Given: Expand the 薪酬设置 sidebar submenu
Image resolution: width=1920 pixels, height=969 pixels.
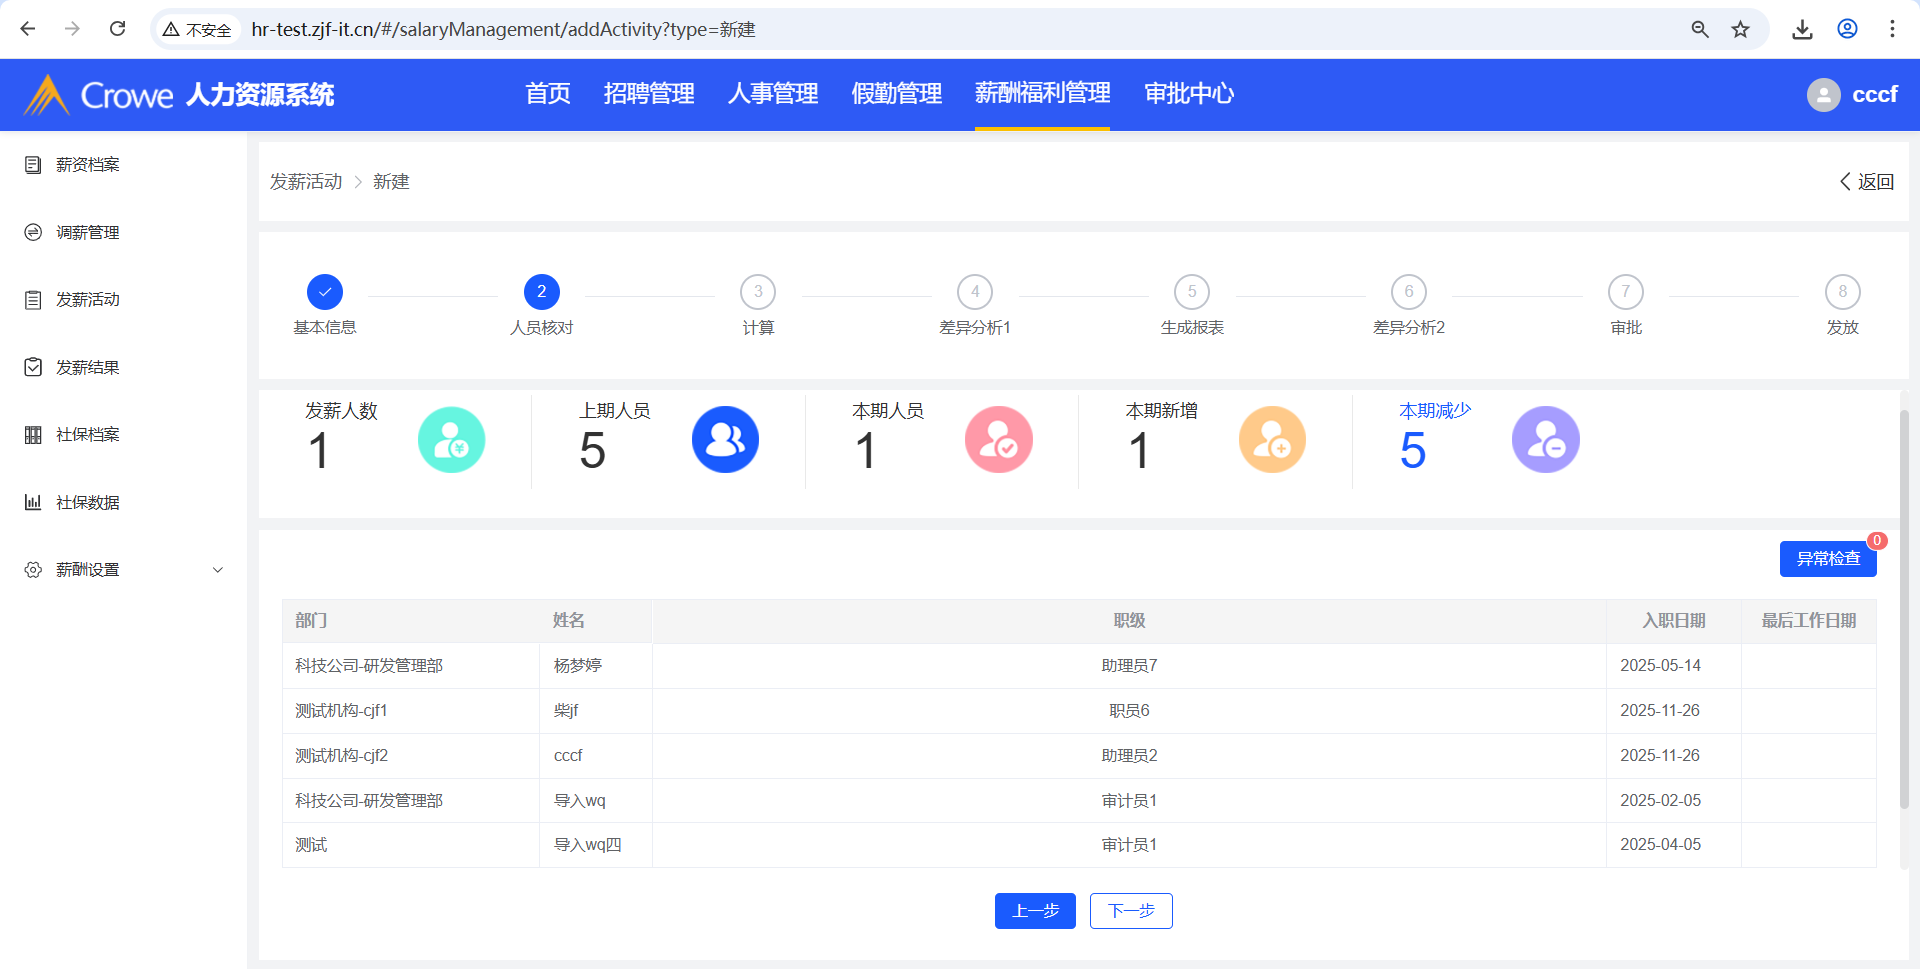Looking at the screenshot, I should click(218, 570).
